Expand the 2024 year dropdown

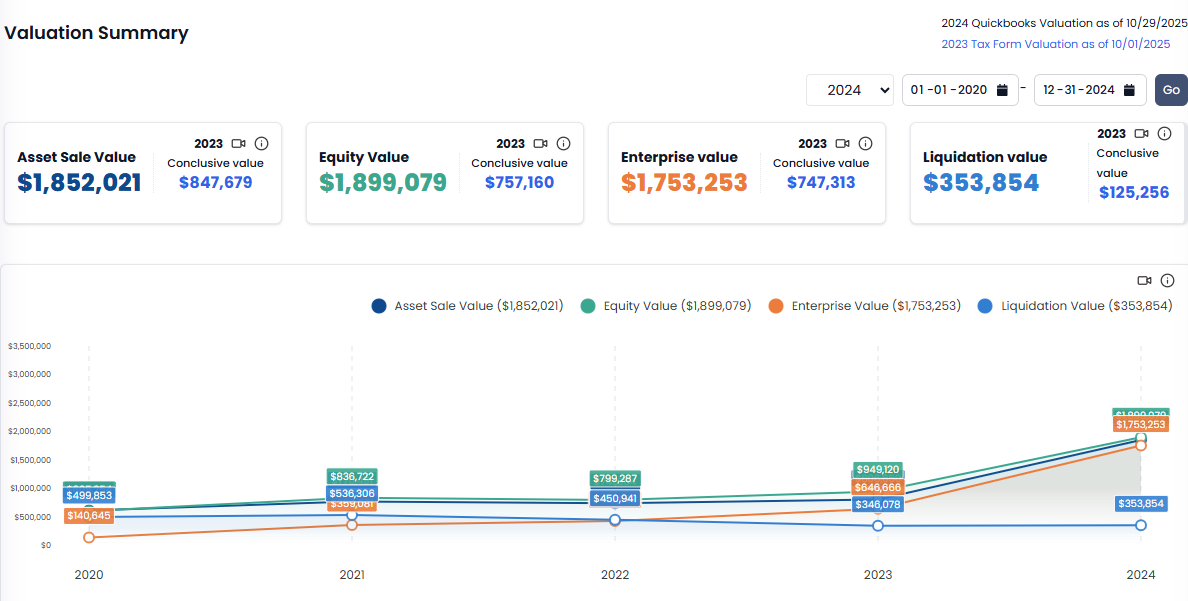(850, 90)
